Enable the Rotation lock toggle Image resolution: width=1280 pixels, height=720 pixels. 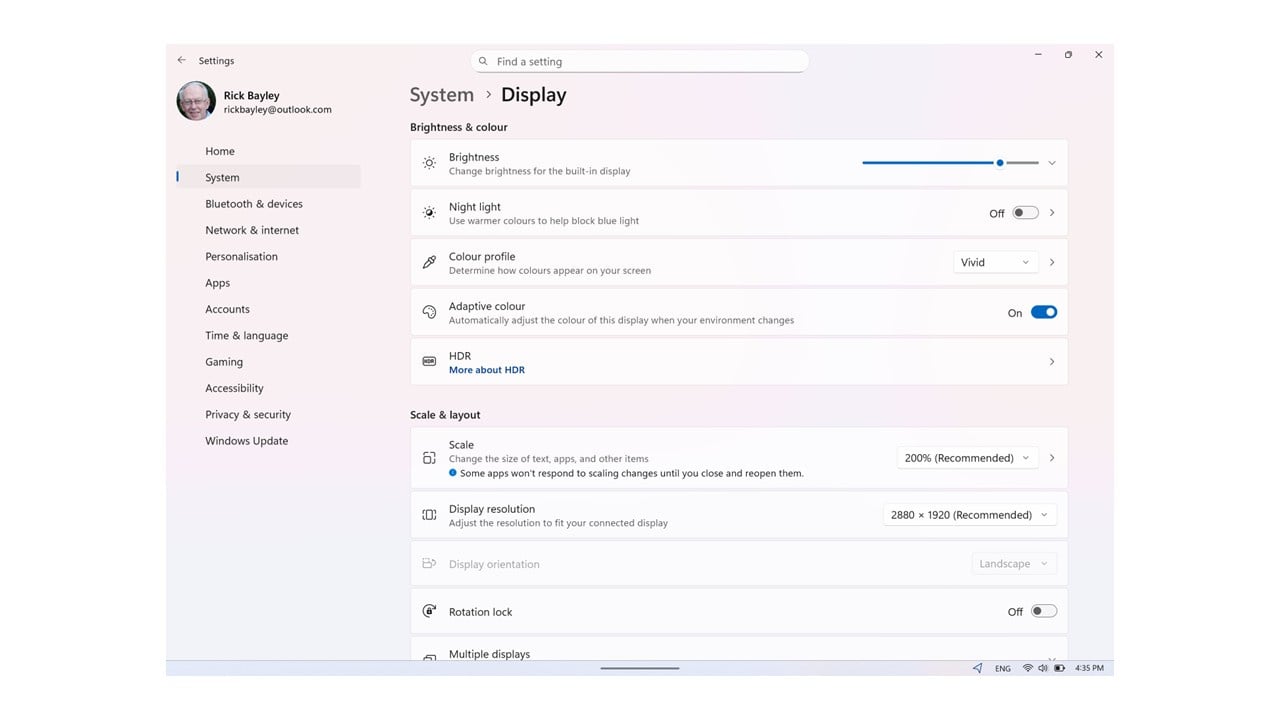coord(1043,611)
